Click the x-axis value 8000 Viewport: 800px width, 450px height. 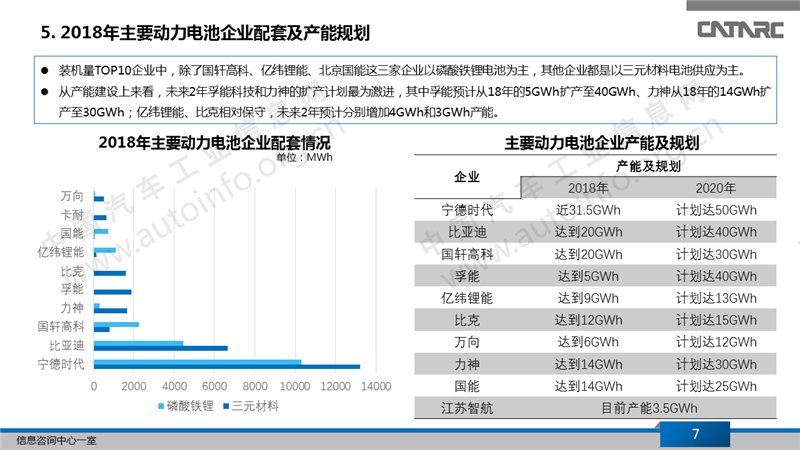(x=255, y=386)
